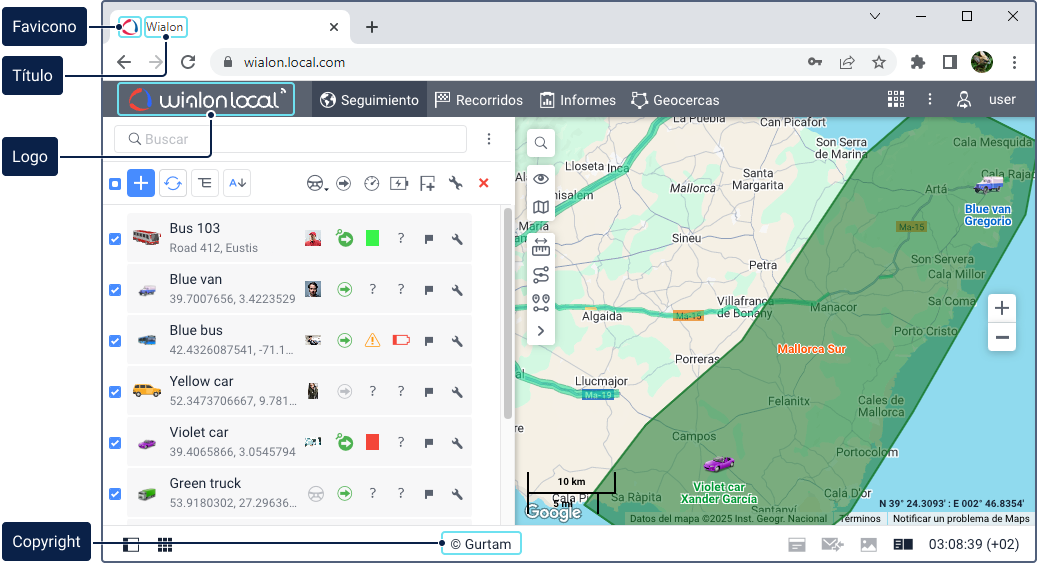Uncheck the Yellow car checkbox
Image resolution: width=1037 pixels, height=563 pixels.
(x=115, y=392)
